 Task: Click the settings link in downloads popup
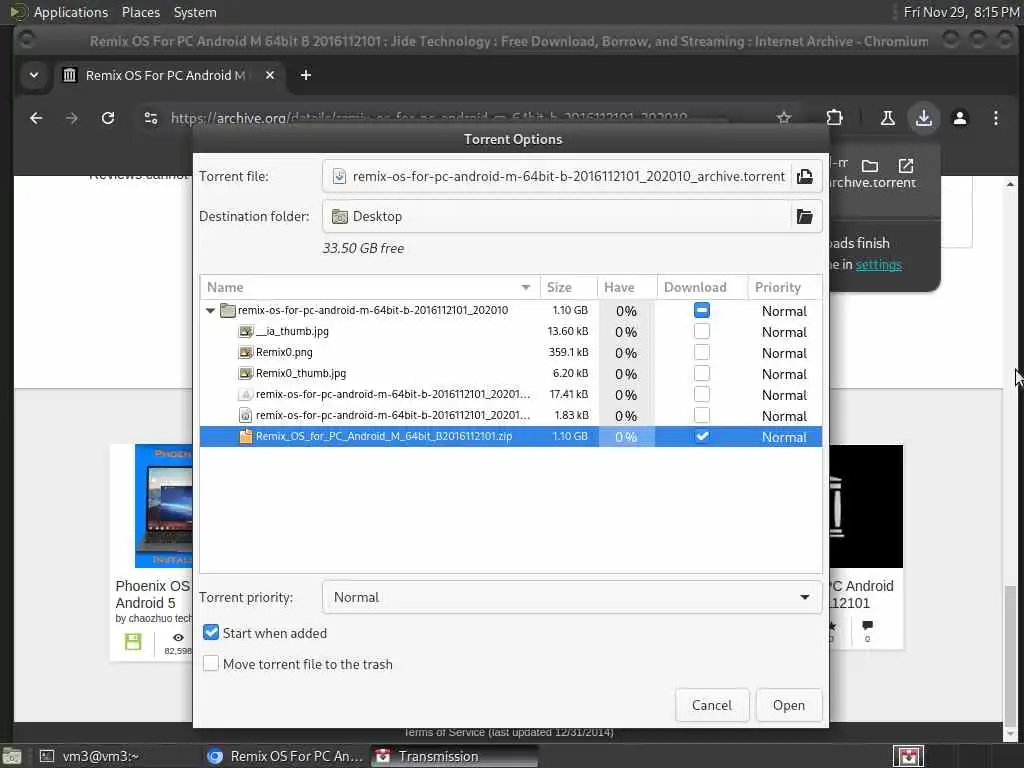click(x=878, y=264)
